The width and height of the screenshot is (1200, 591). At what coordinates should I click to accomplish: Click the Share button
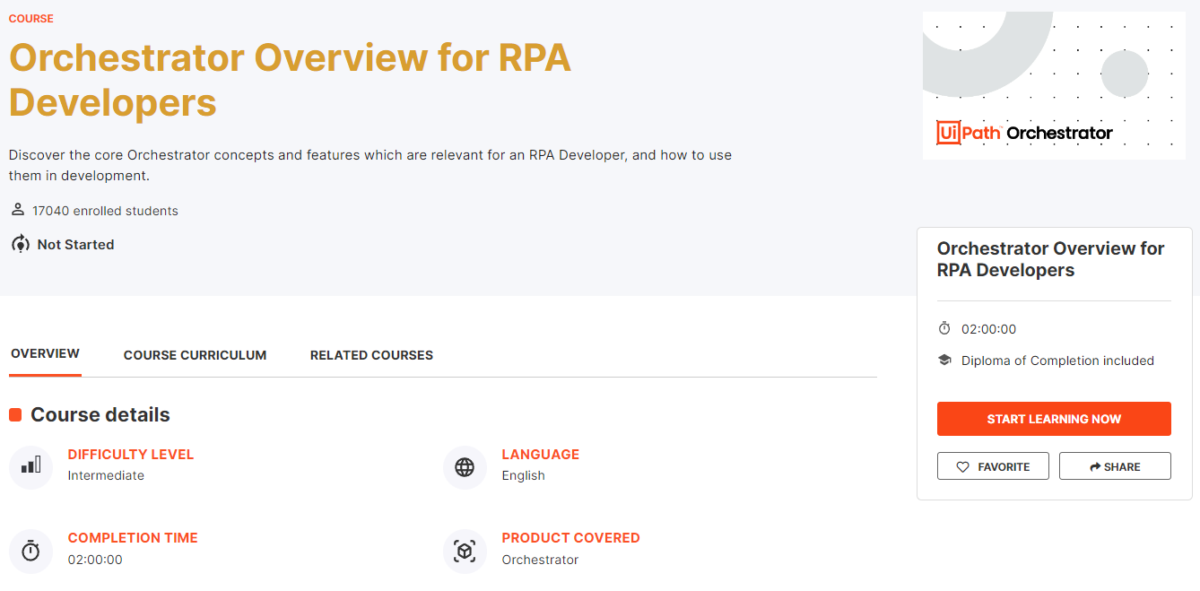point(1114,465)
